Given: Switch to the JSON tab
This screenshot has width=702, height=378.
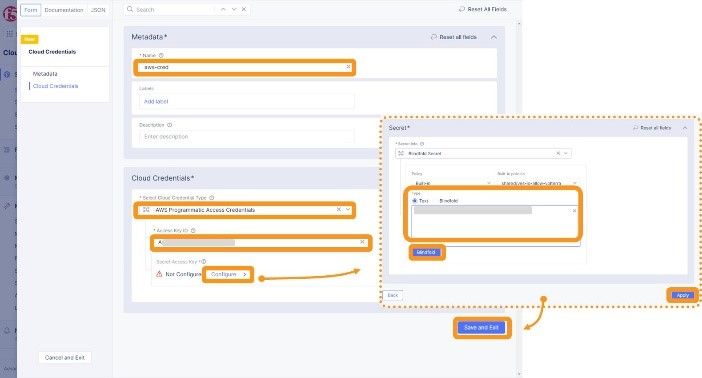Looking at the screenshot, I should pyautogui.click(x=98, y=10).
